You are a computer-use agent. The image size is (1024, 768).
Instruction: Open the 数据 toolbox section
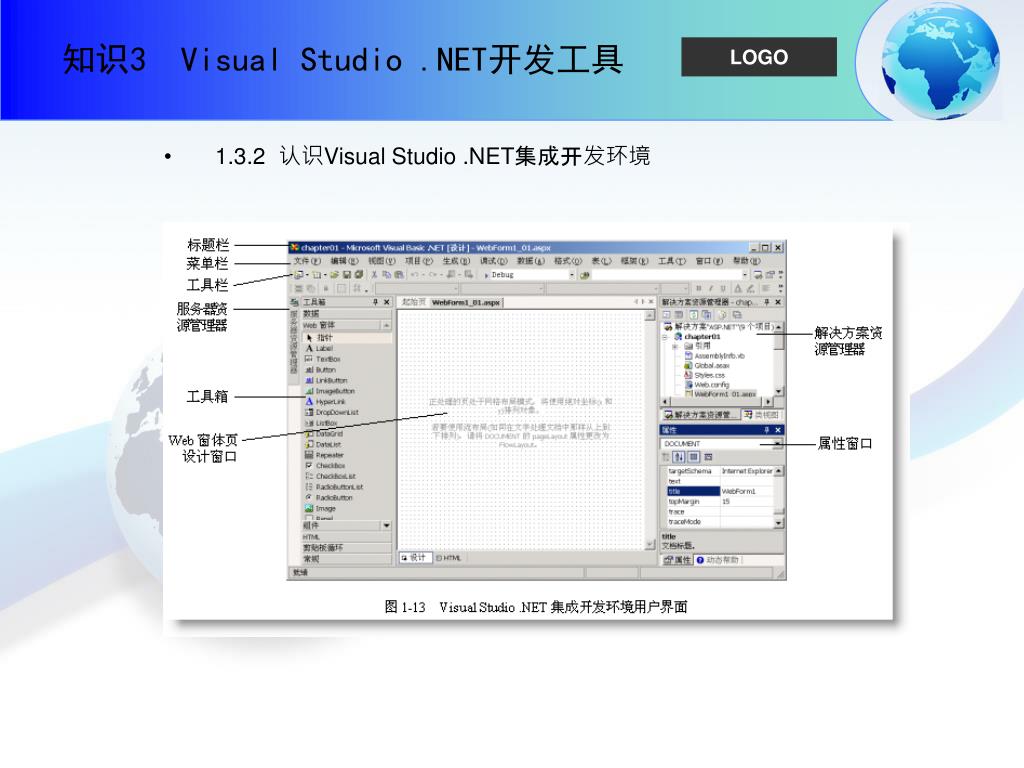[x=347, y=314]
